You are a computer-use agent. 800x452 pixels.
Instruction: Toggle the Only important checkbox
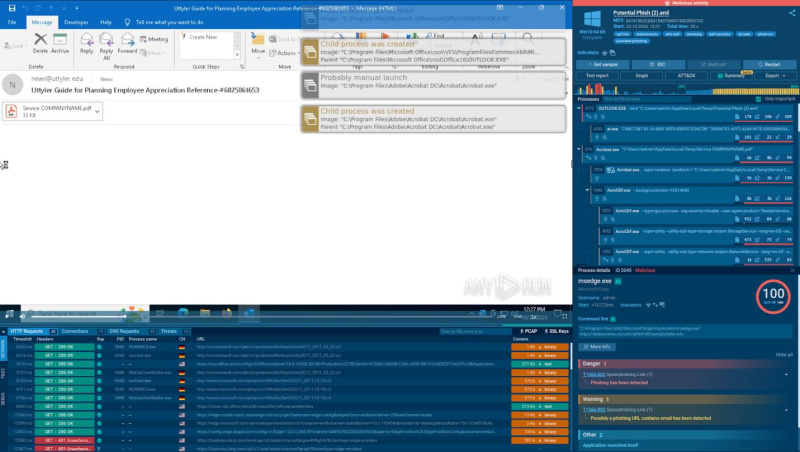(760, 99)
